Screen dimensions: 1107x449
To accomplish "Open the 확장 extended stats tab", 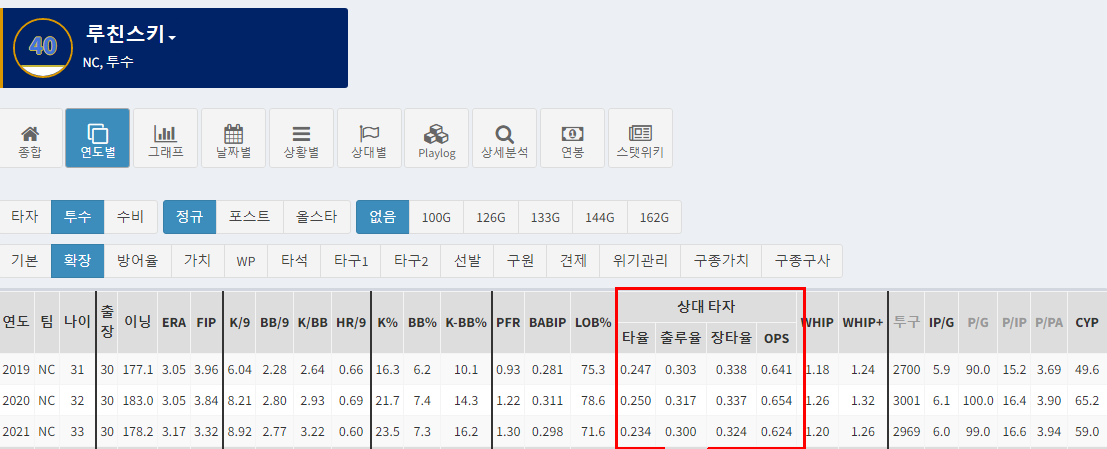I will click(78, 261).
